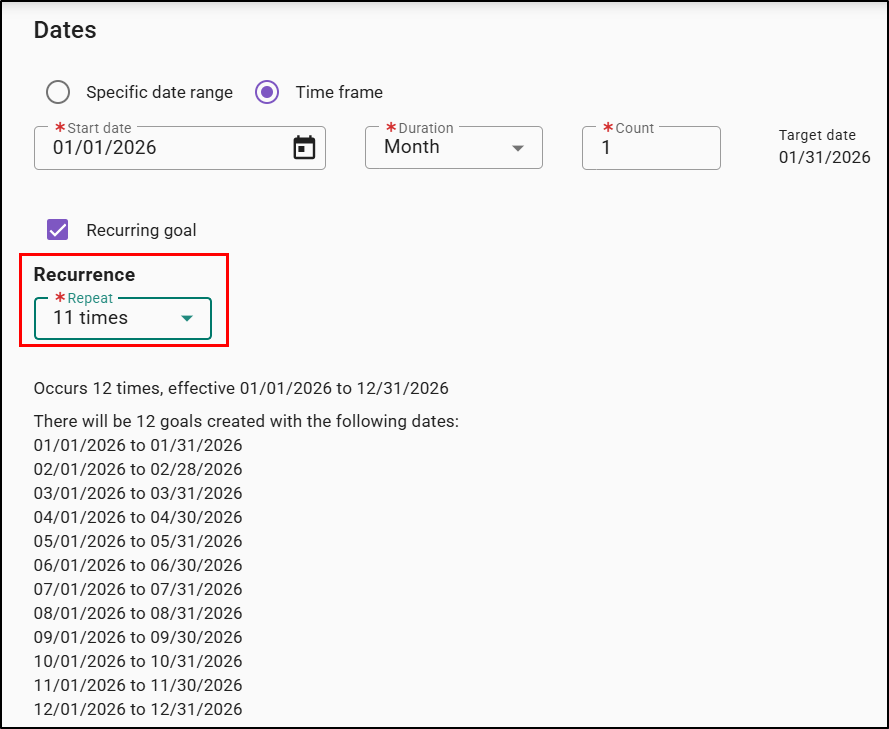
Task: Click the 06/01/2026 to 06/30/2026 row
Action: 138,565
